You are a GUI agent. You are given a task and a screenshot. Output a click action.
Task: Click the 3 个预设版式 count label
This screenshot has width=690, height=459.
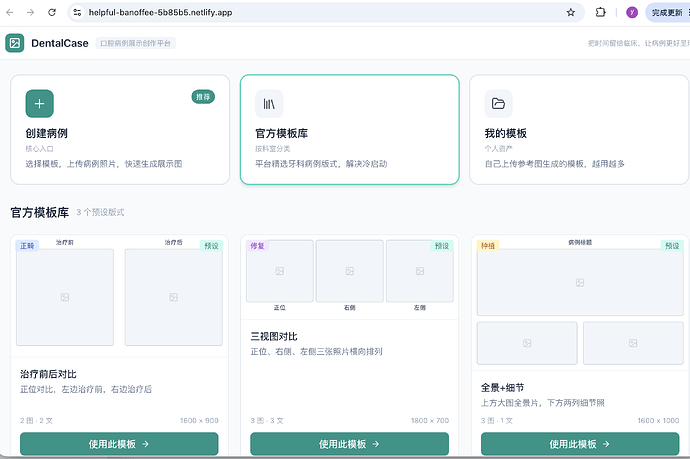100,213
